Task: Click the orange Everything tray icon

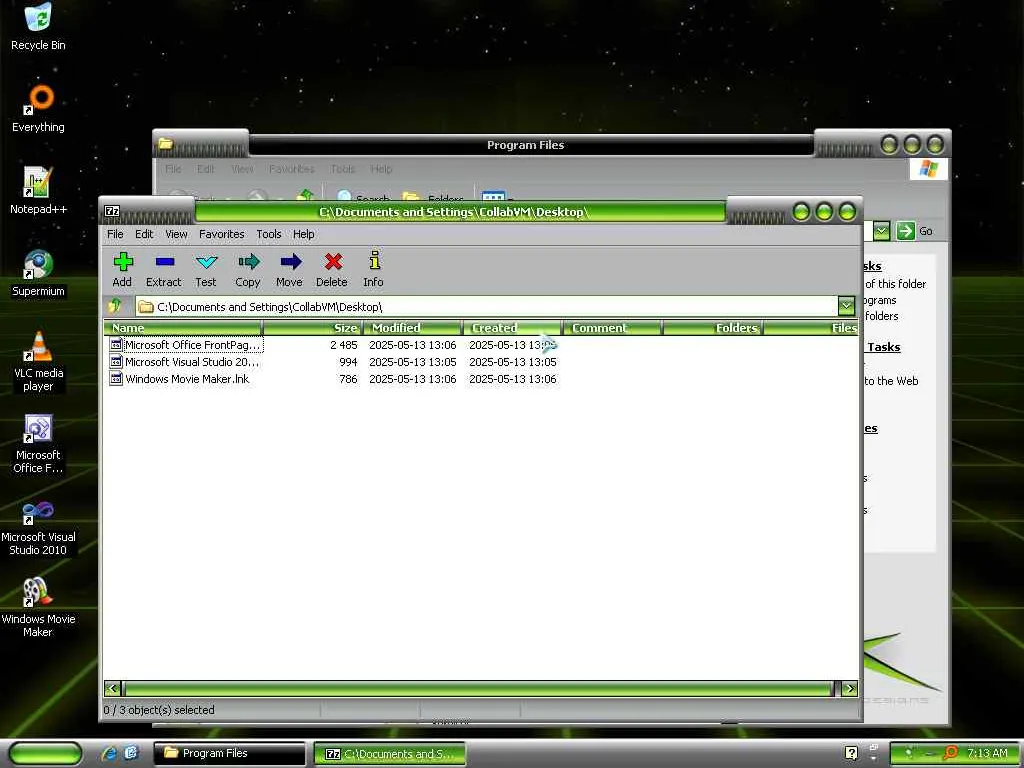Action: tap(952, 753)
